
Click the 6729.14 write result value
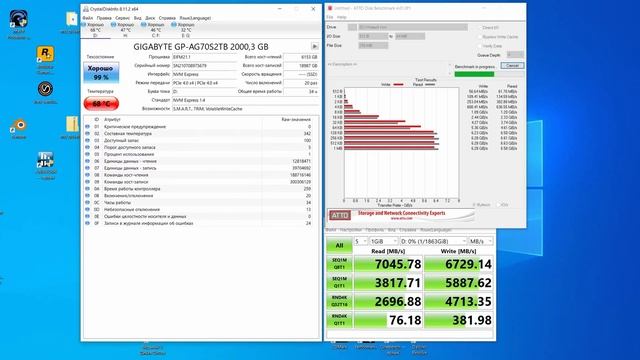(468, 264)
